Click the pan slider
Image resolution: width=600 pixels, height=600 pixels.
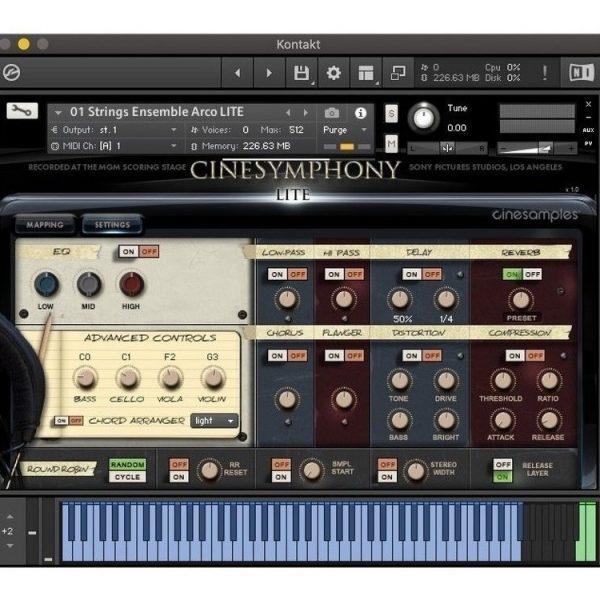click(x=447, y=148)
